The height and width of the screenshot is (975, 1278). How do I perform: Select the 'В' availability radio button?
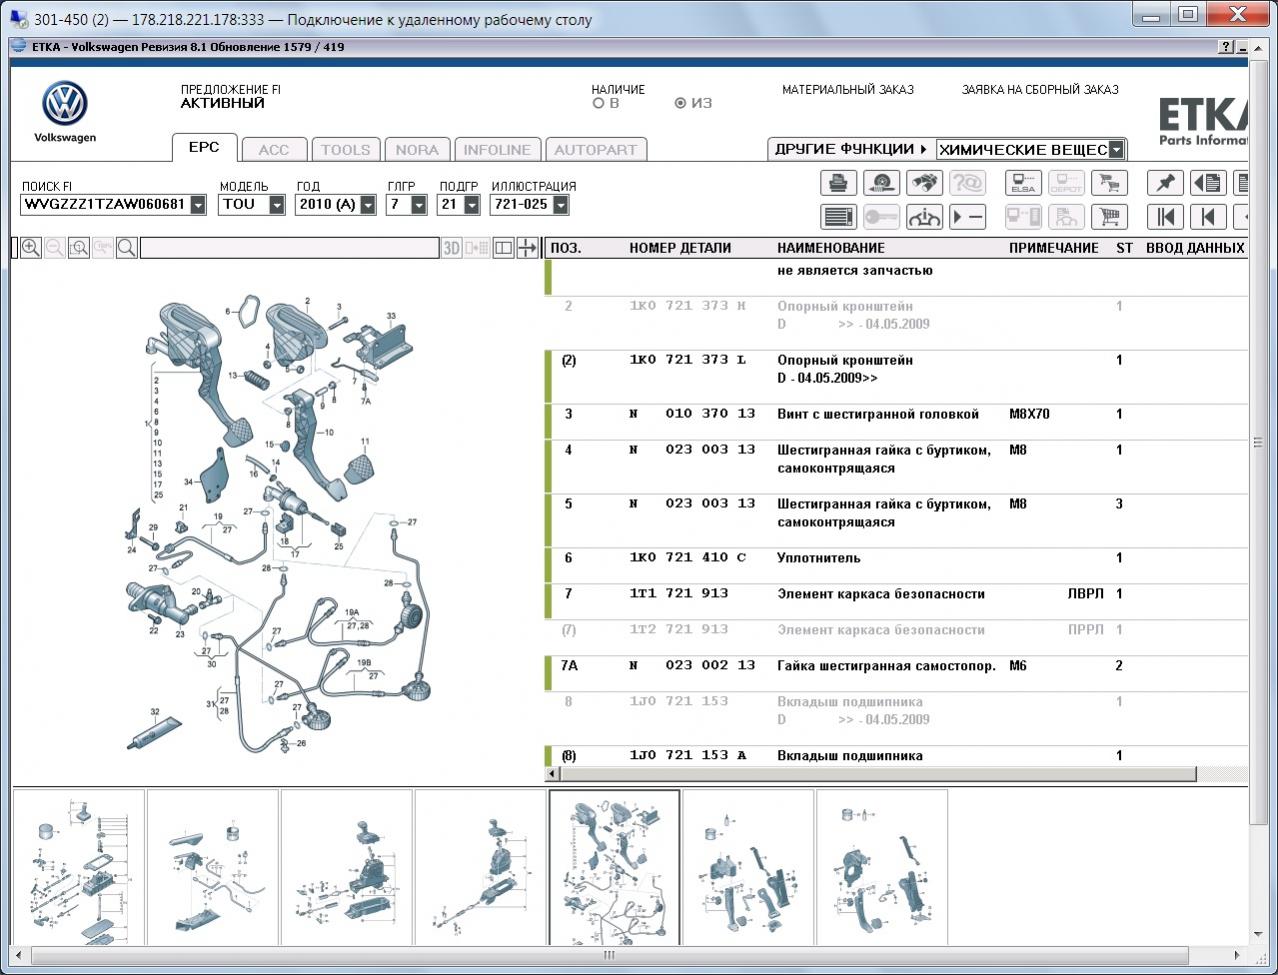tap(598, 103)
